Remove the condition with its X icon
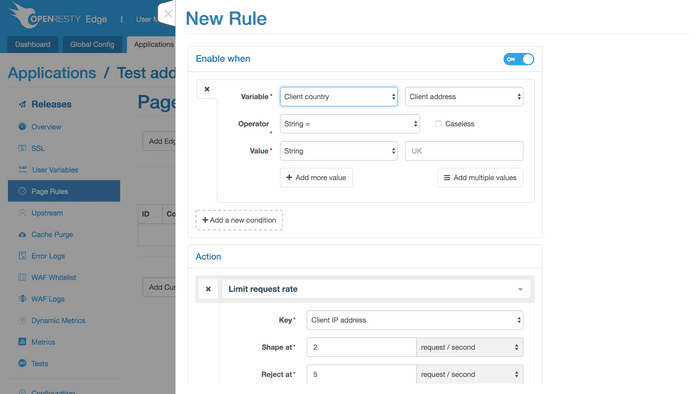 pyautogui.click(x=207, y=89)
